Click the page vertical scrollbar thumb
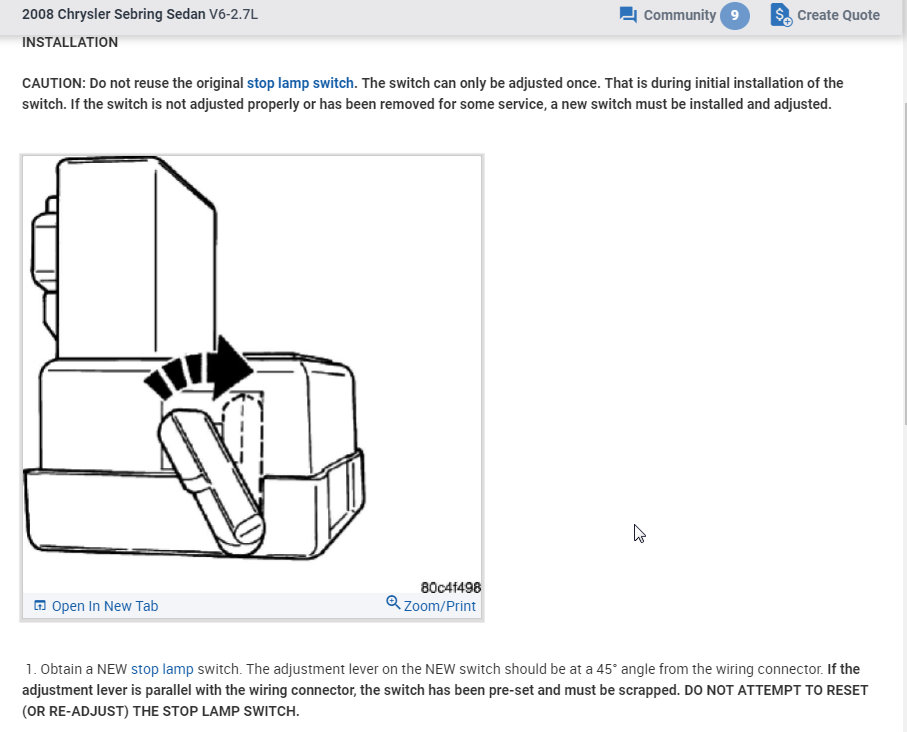The image size is (907, 732). pyautogui.click(x=904, y=265)
